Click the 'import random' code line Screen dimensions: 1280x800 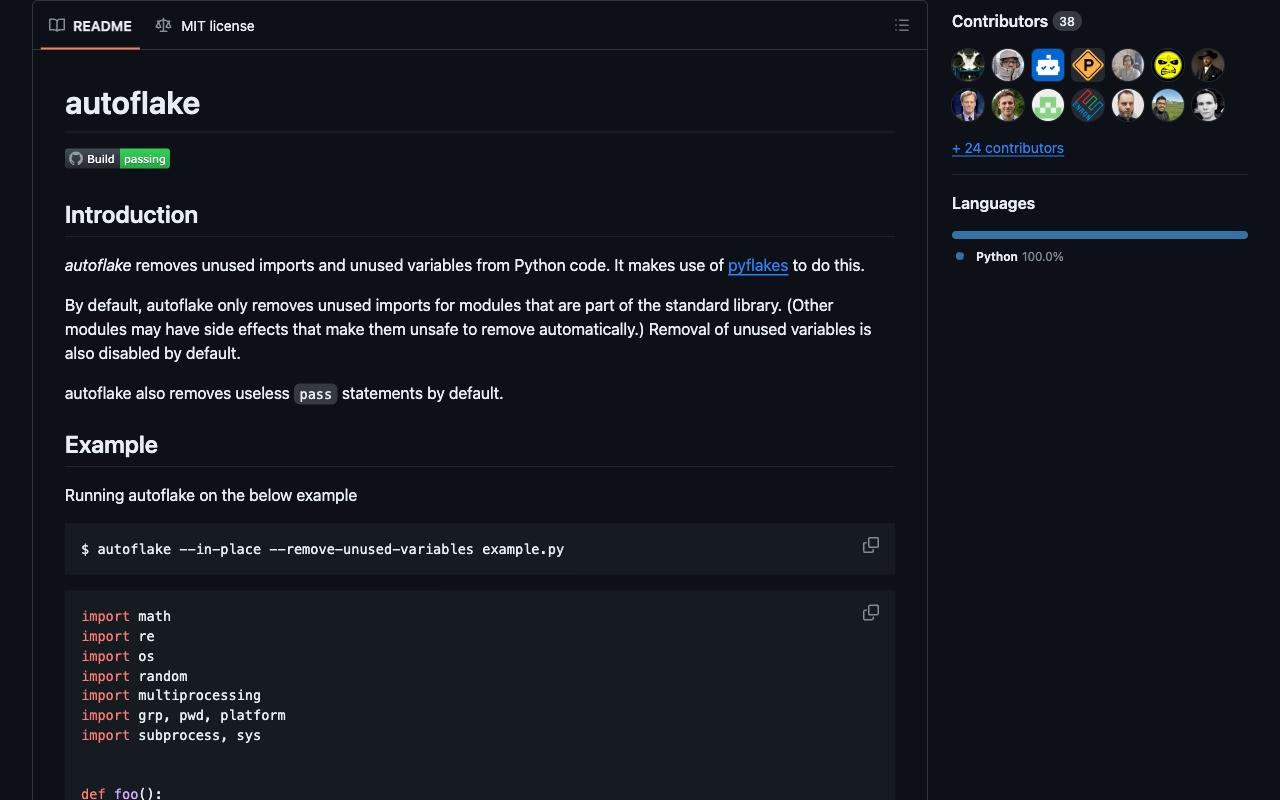click(x=135, y=676)
